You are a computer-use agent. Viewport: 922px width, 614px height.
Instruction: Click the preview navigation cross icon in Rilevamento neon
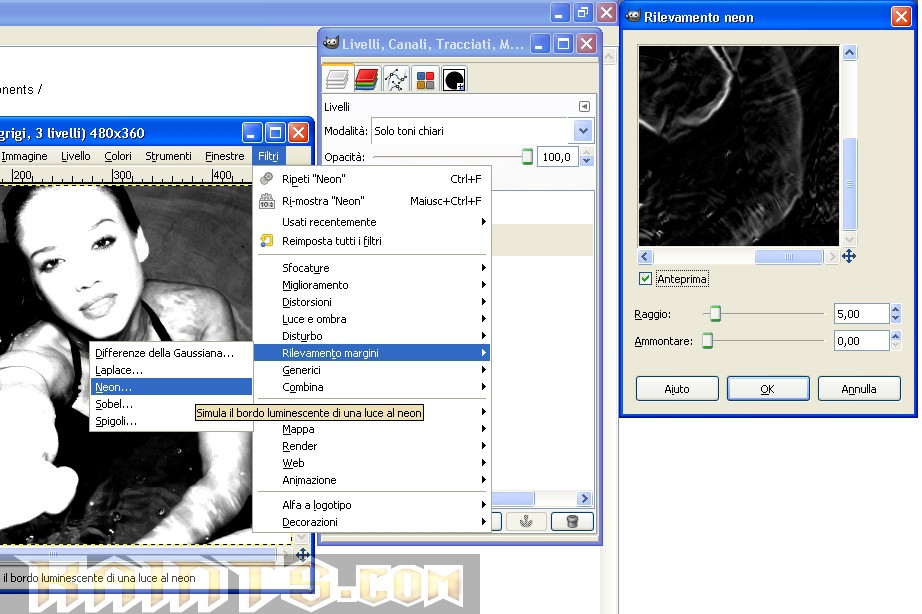coord(848,256)
